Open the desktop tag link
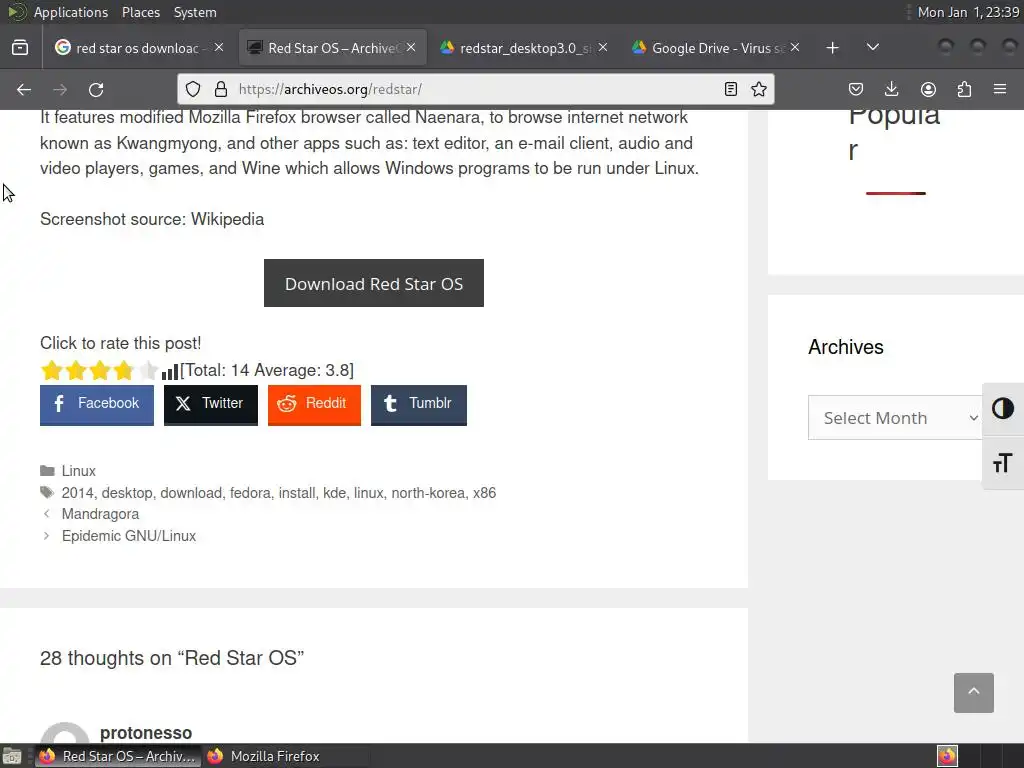Screen dimensions: 1024x768 click(x=127, y=493)
